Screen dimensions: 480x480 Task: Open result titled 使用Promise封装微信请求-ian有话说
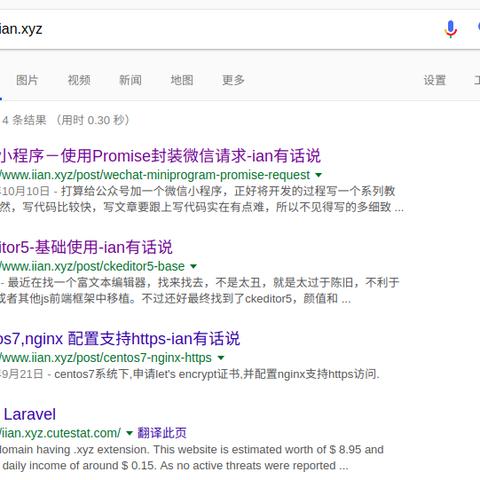160,156
